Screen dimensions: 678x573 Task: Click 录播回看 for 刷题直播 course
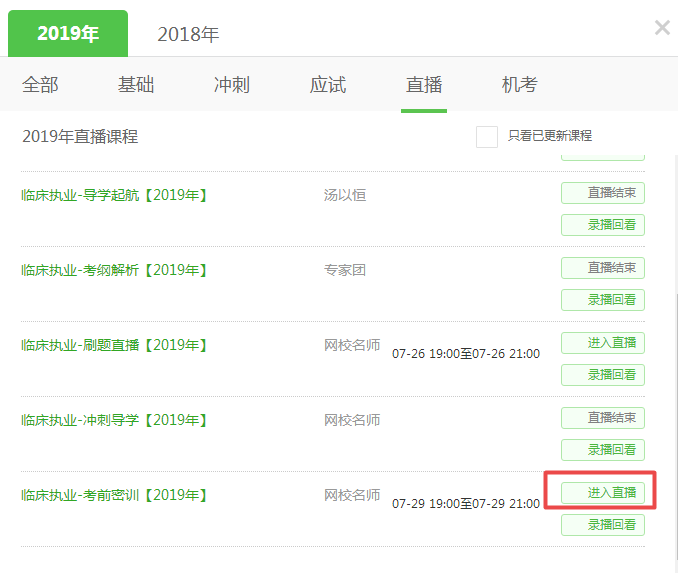point(603,375)
